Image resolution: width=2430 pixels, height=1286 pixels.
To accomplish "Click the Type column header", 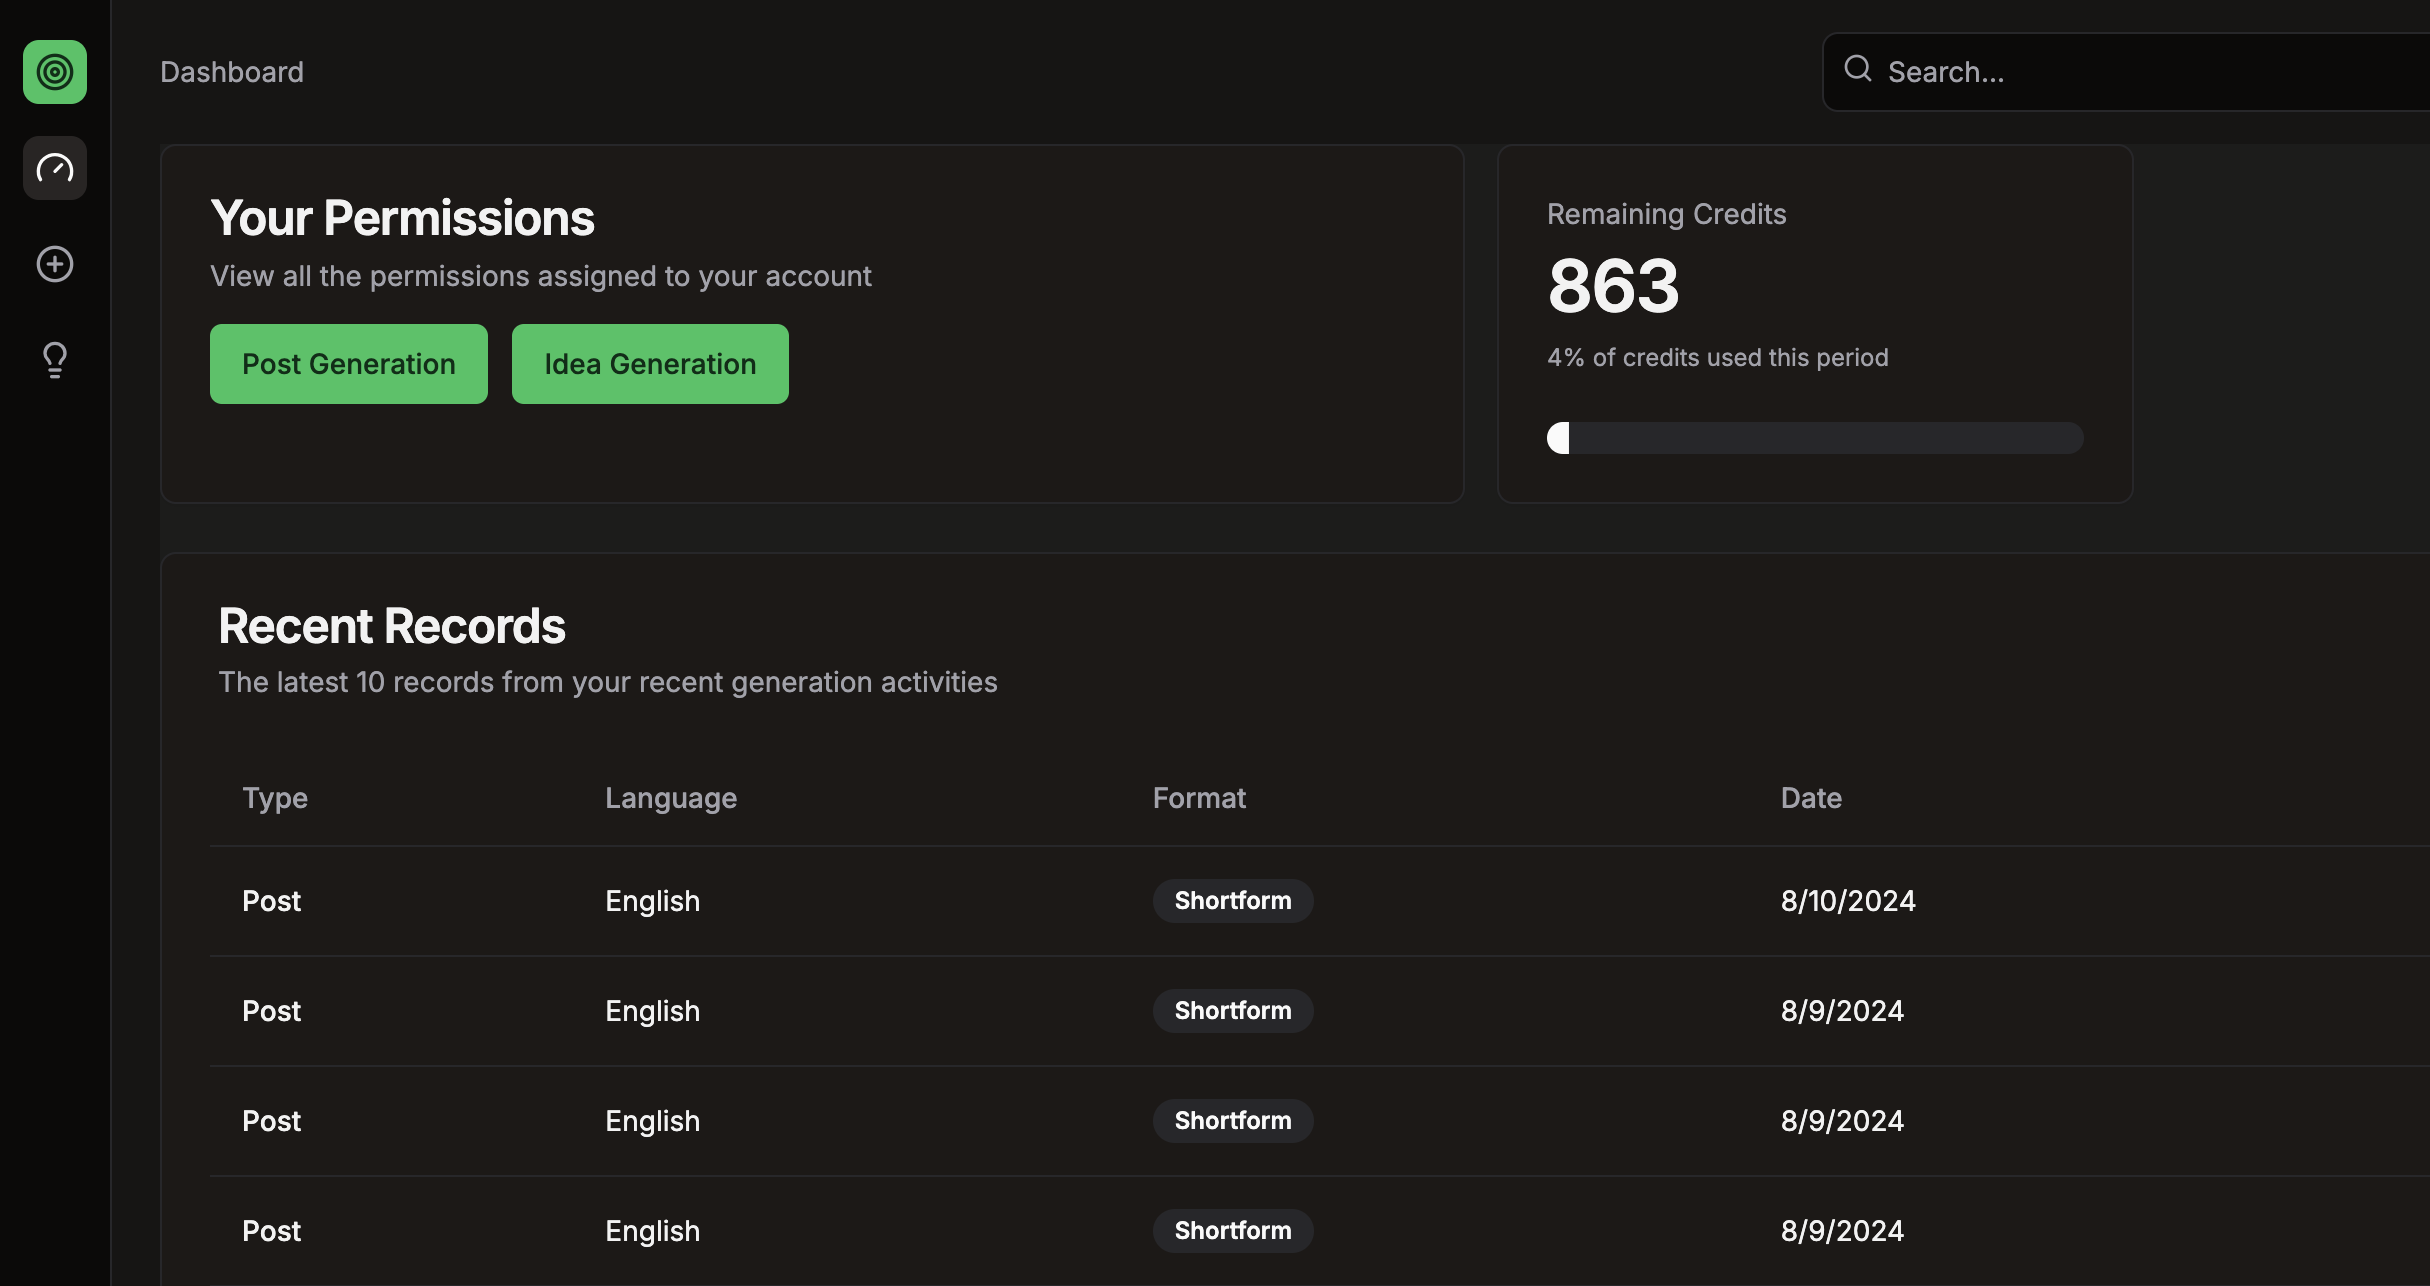I will point(275,798).
